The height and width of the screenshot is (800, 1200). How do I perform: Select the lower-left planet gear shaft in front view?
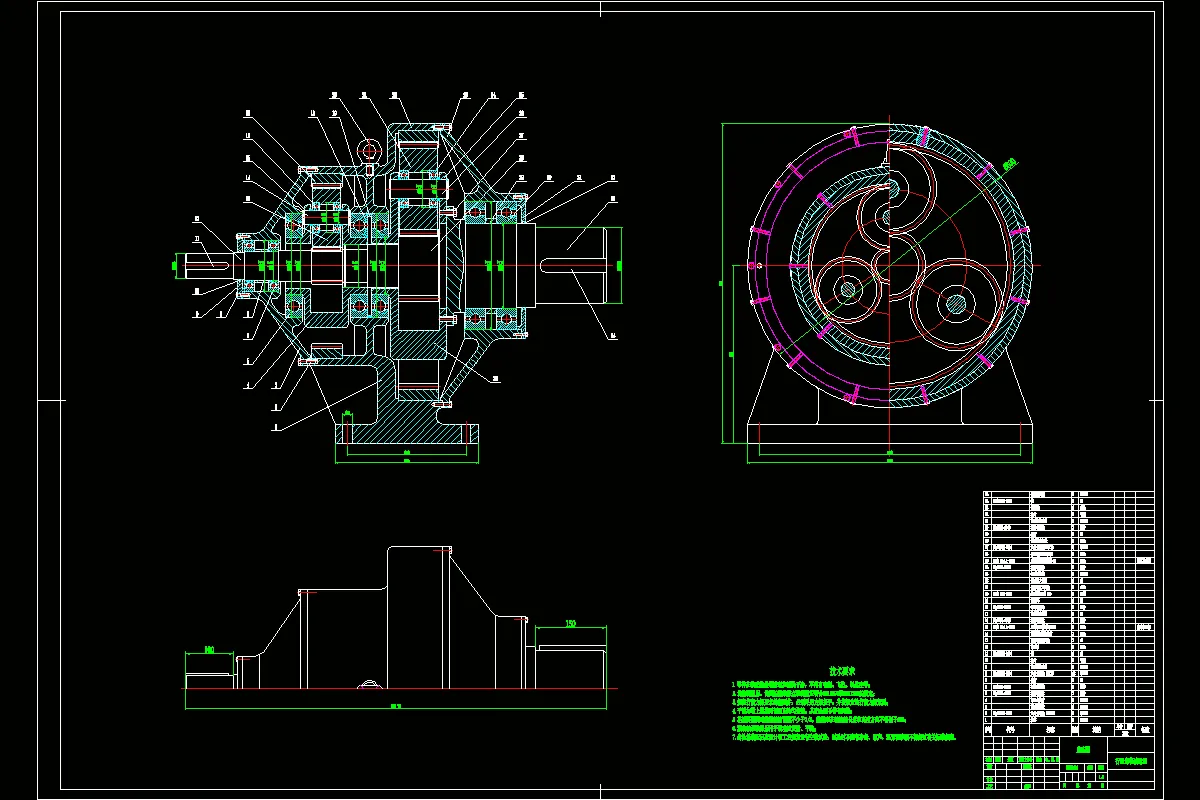[848, 290]
